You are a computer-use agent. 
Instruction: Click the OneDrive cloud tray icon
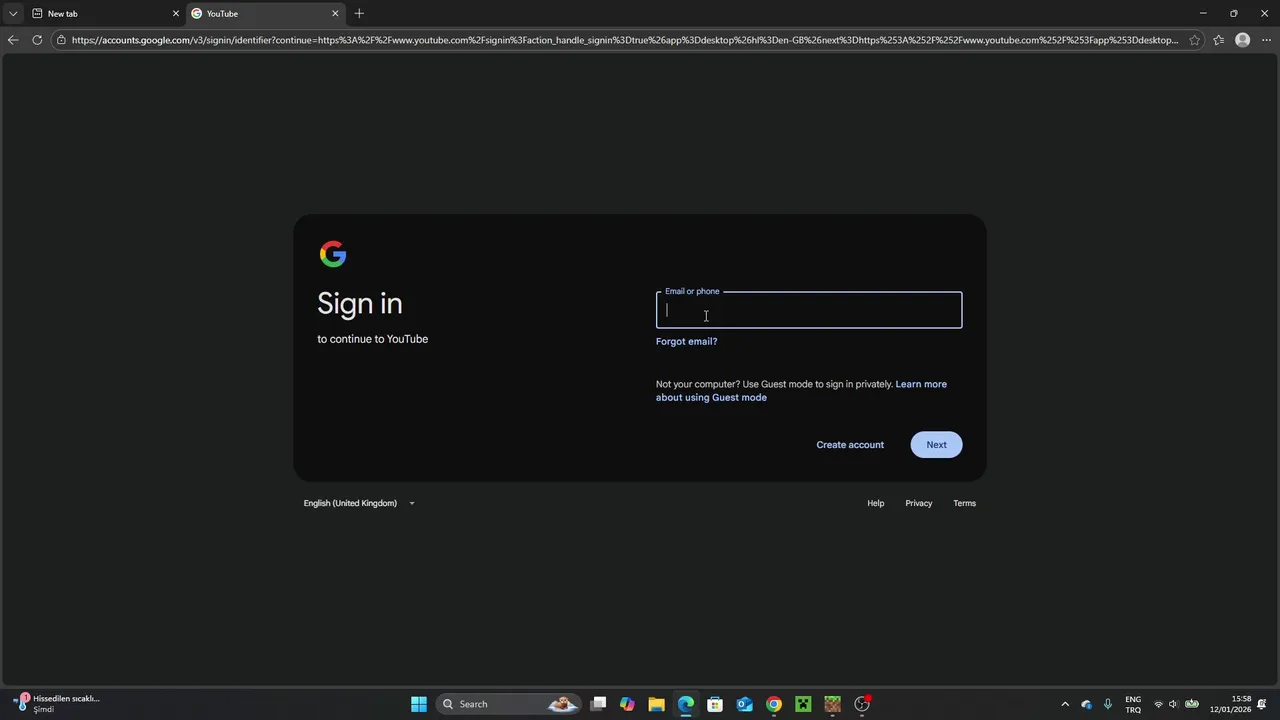coord(1087,704)
